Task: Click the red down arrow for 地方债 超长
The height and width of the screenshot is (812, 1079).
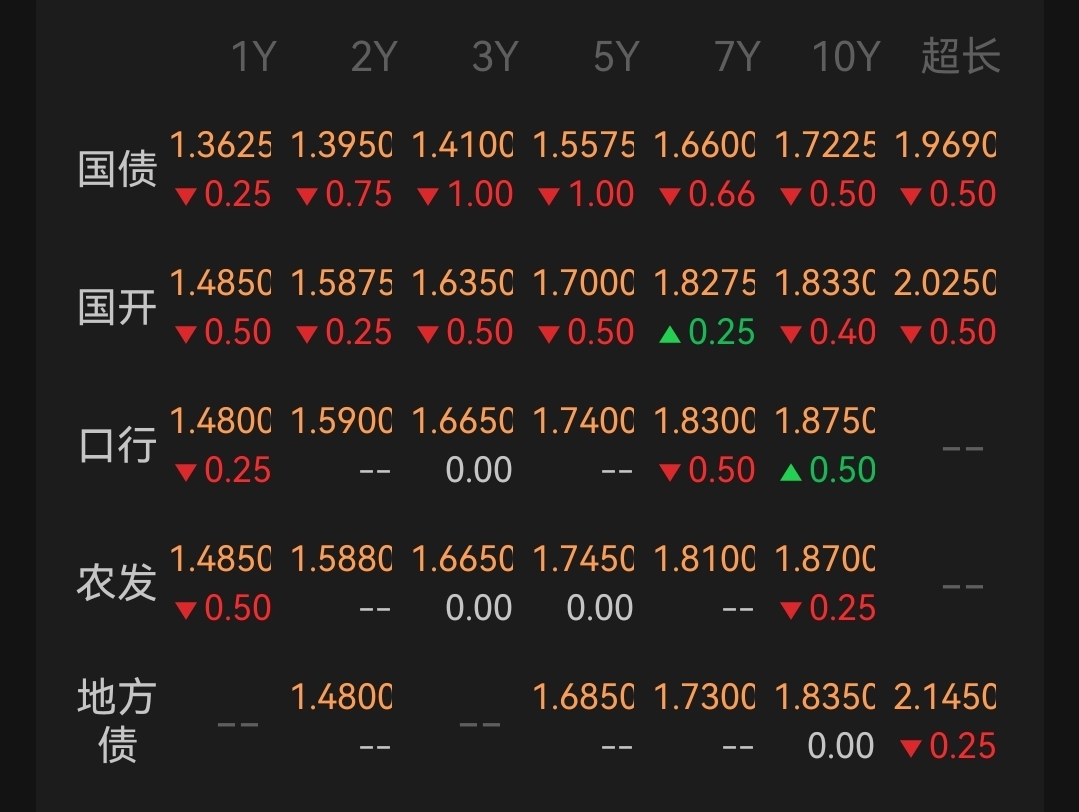Action: 911,748
